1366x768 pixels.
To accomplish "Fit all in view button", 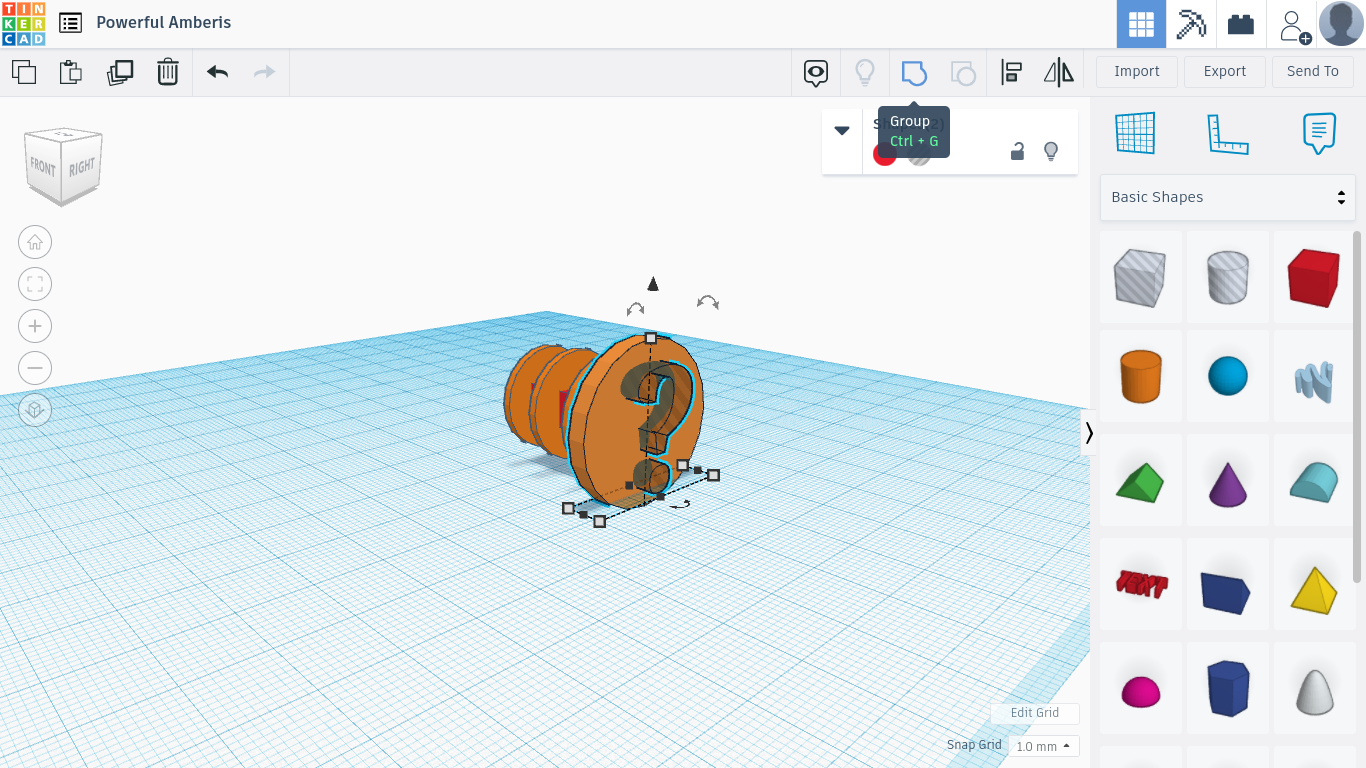I will click(x=35, y=284).
